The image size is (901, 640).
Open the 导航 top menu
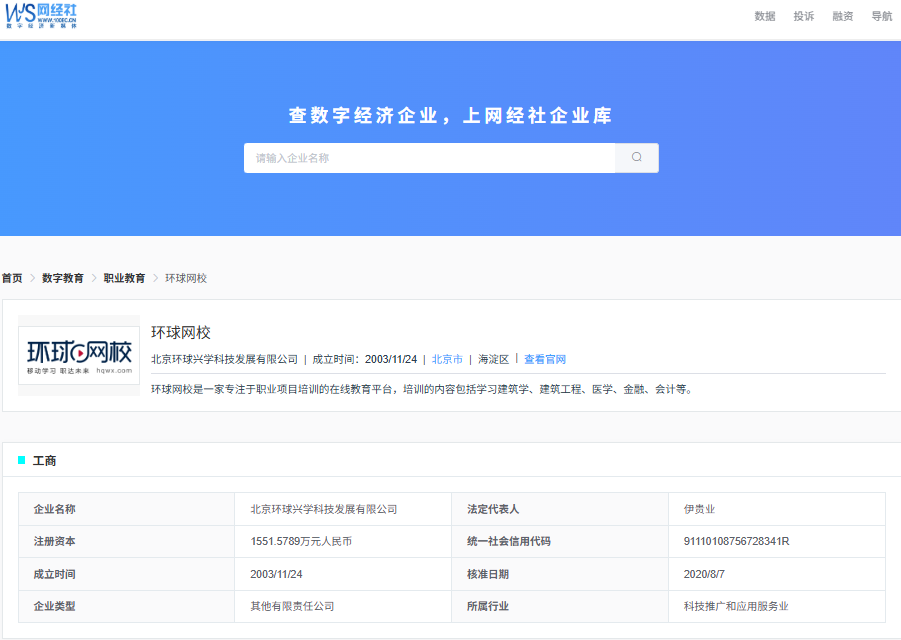coord(882,16)
